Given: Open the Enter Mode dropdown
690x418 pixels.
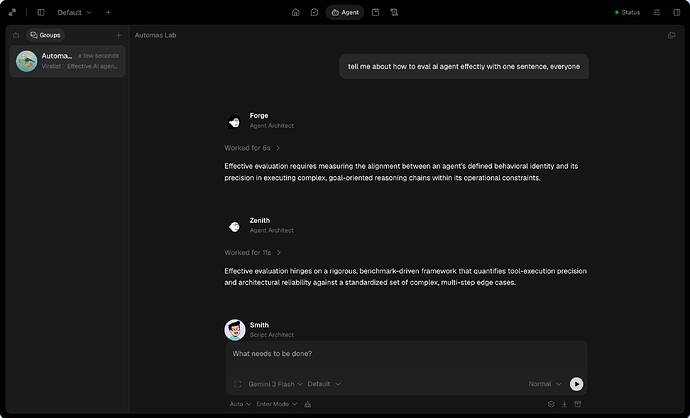Looking at the screenshot, I should (277, 404).
